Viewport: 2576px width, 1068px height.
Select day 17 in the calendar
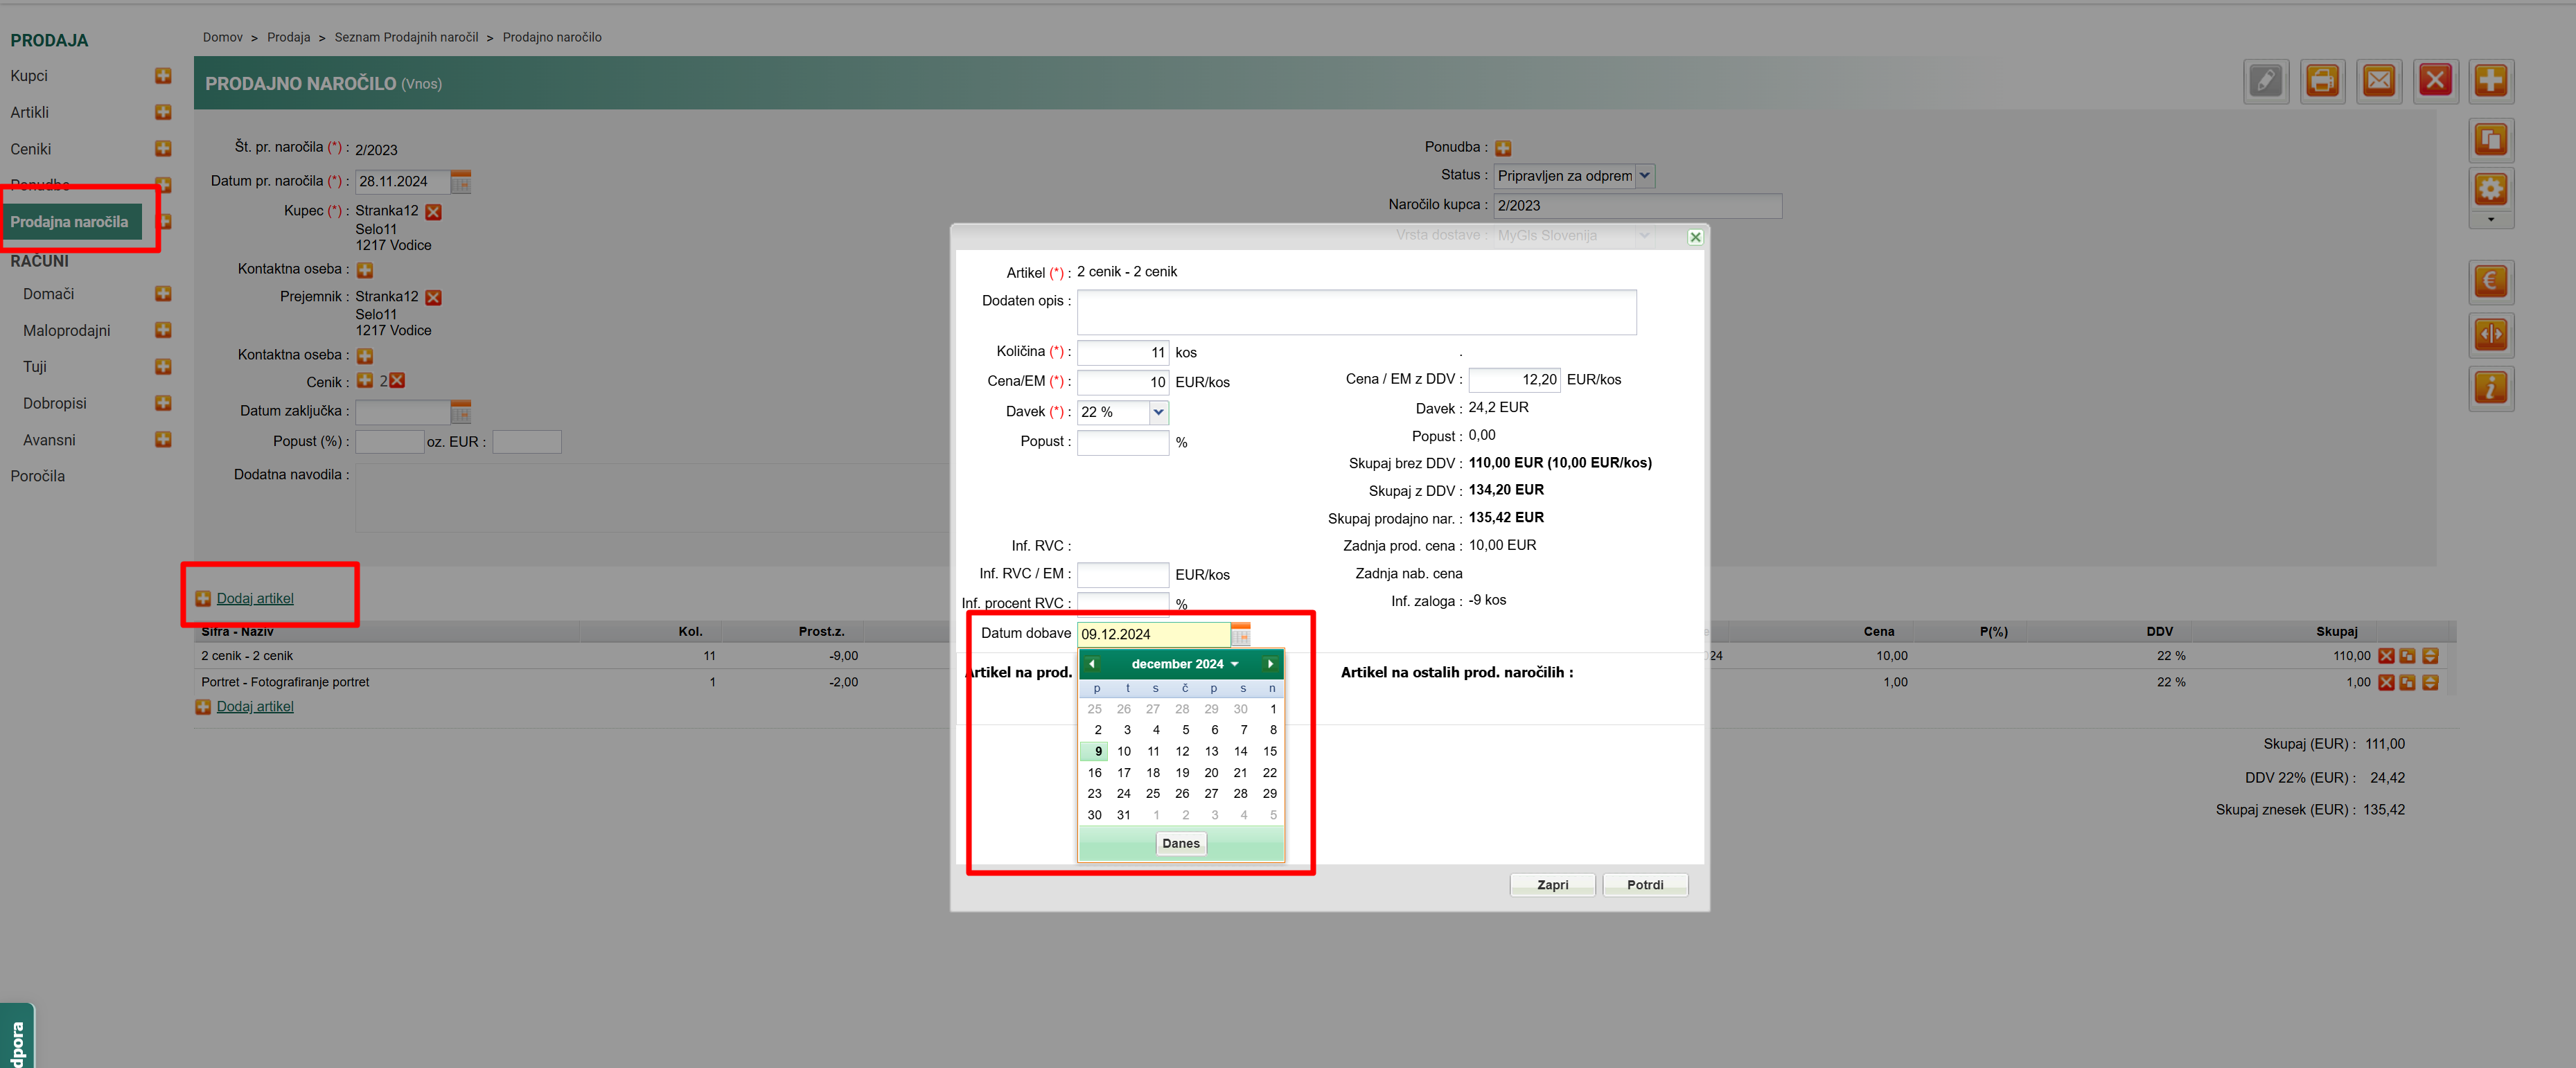coord(1123,772)
